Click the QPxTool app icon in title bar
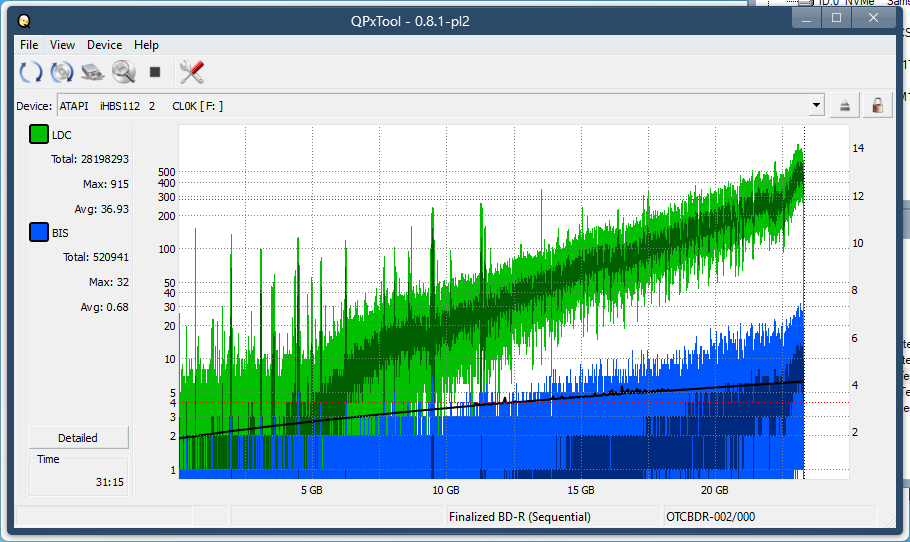Image resolution: width=910 pixels, height=542 pixels. 24,21
